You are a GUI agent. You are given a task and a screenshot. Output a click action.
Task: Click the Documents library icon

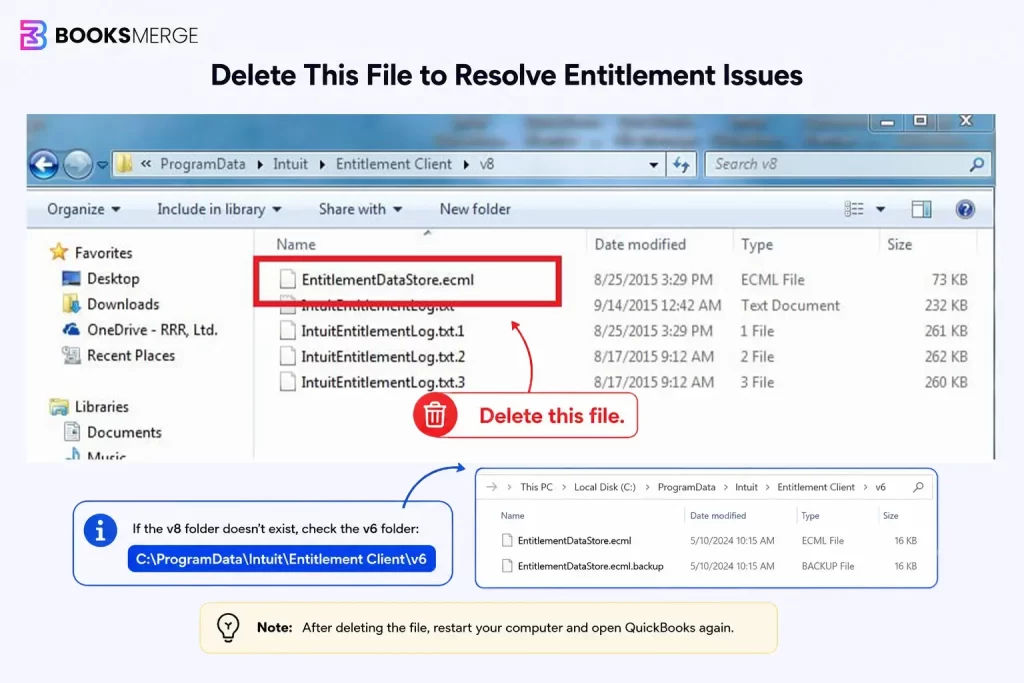coord(72,432)
